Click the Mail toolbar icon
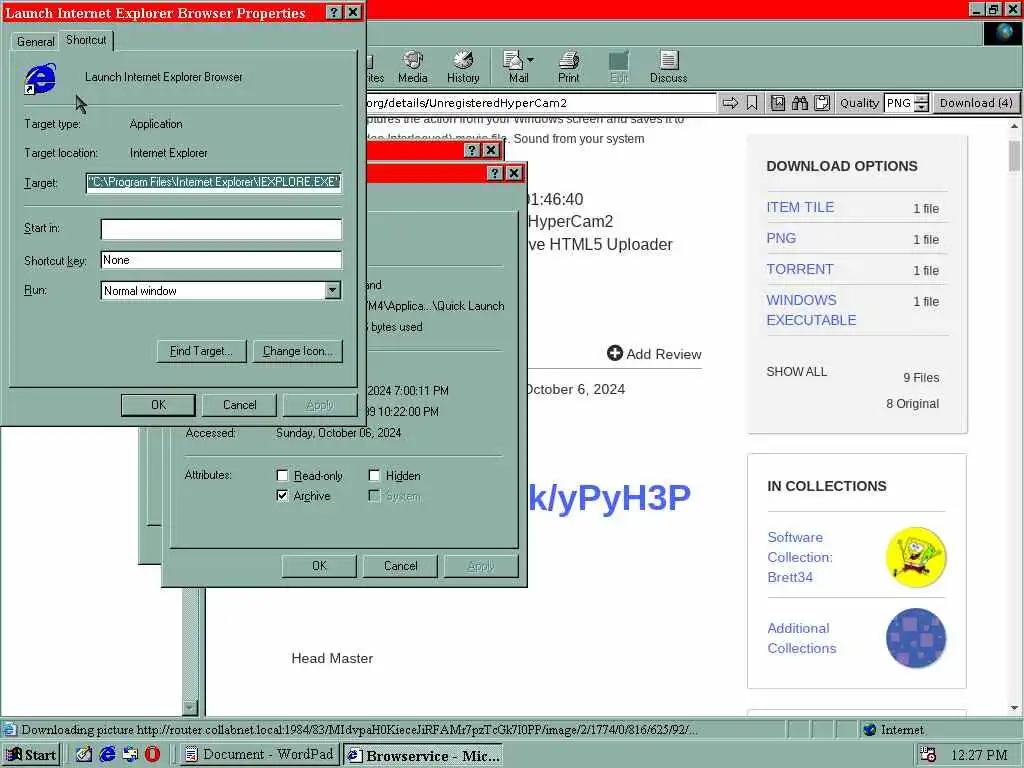The height and width of the screenshot is (768, 1024). 514,67
